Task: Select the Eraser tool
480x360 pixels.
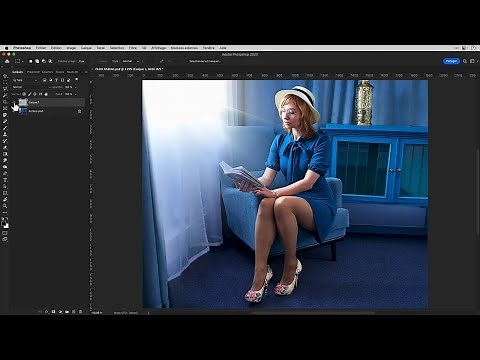Action: pyautogui.click(x=5, y=147)
